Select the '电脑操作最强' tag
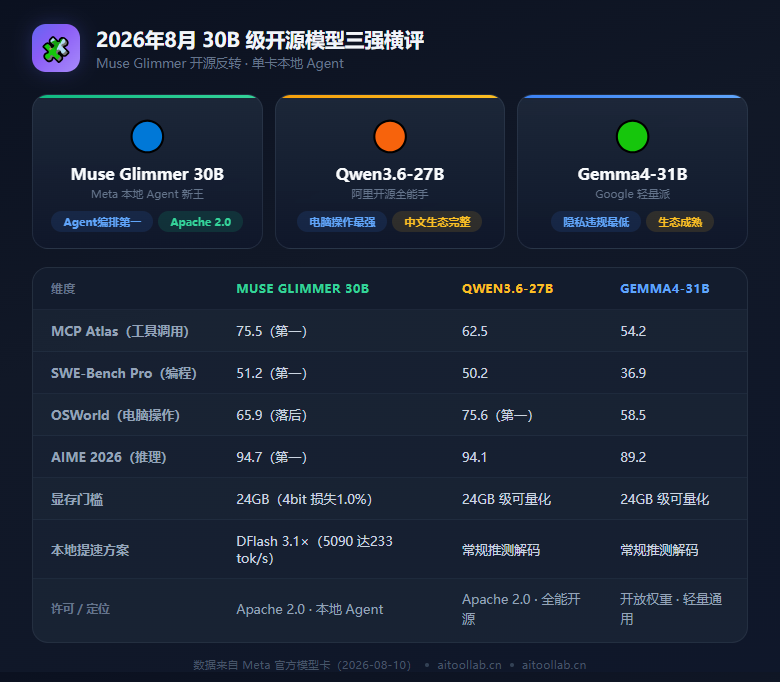 pyautogui.click(x=342, y=222)
